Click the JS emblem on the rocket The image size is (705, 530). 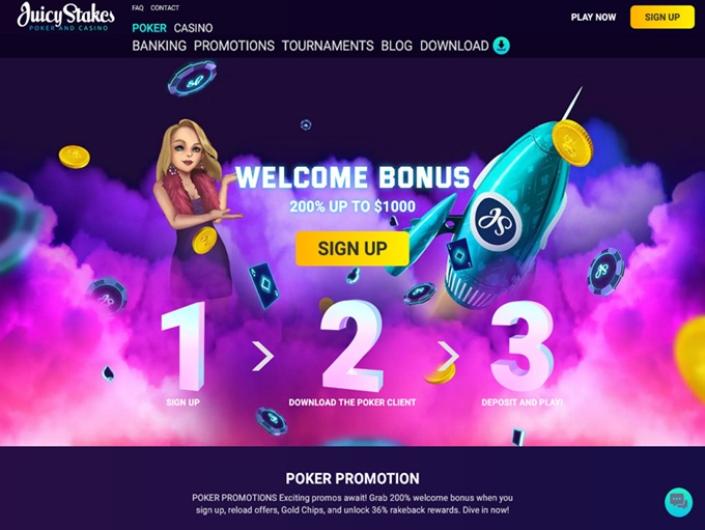tap(496, 221)
